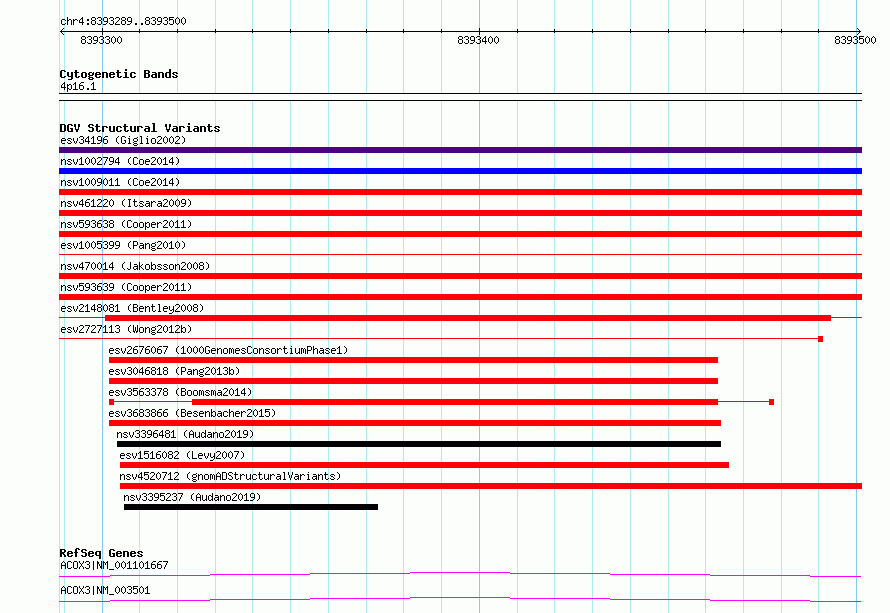Image resolution: width=890 pixels, height=613 pixels.
Task: Click esv2148081 (Bentley2008) label
Action: (132, 308)
